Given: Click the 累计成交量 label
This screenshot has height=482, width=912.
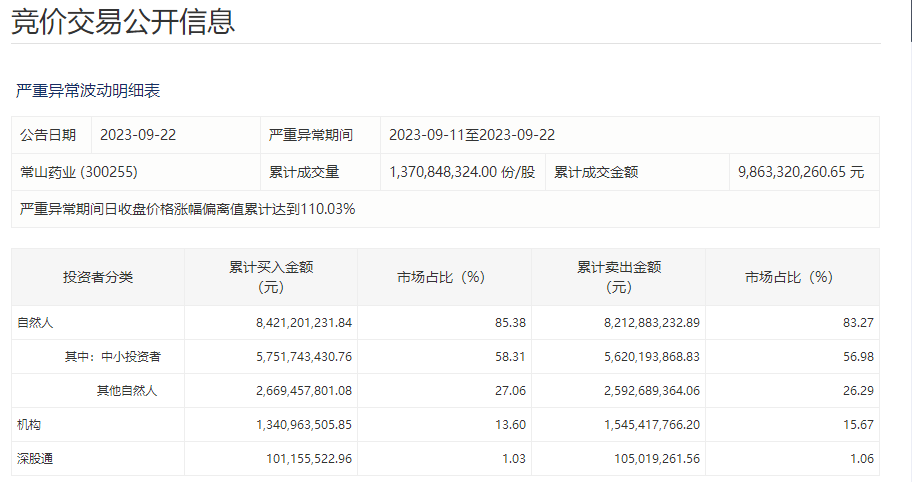Looking at the screenshot, I should (304, 172).
